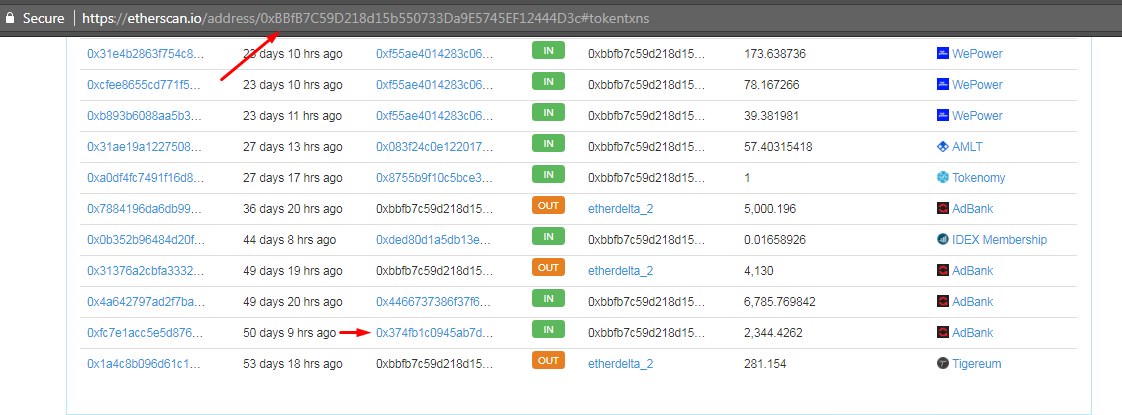The height and width of the screenshot is (415, 1122).
Task: Open sender address 0xded80d1a5db13e...
Action: pyautogui.click(x=434, y=240)
